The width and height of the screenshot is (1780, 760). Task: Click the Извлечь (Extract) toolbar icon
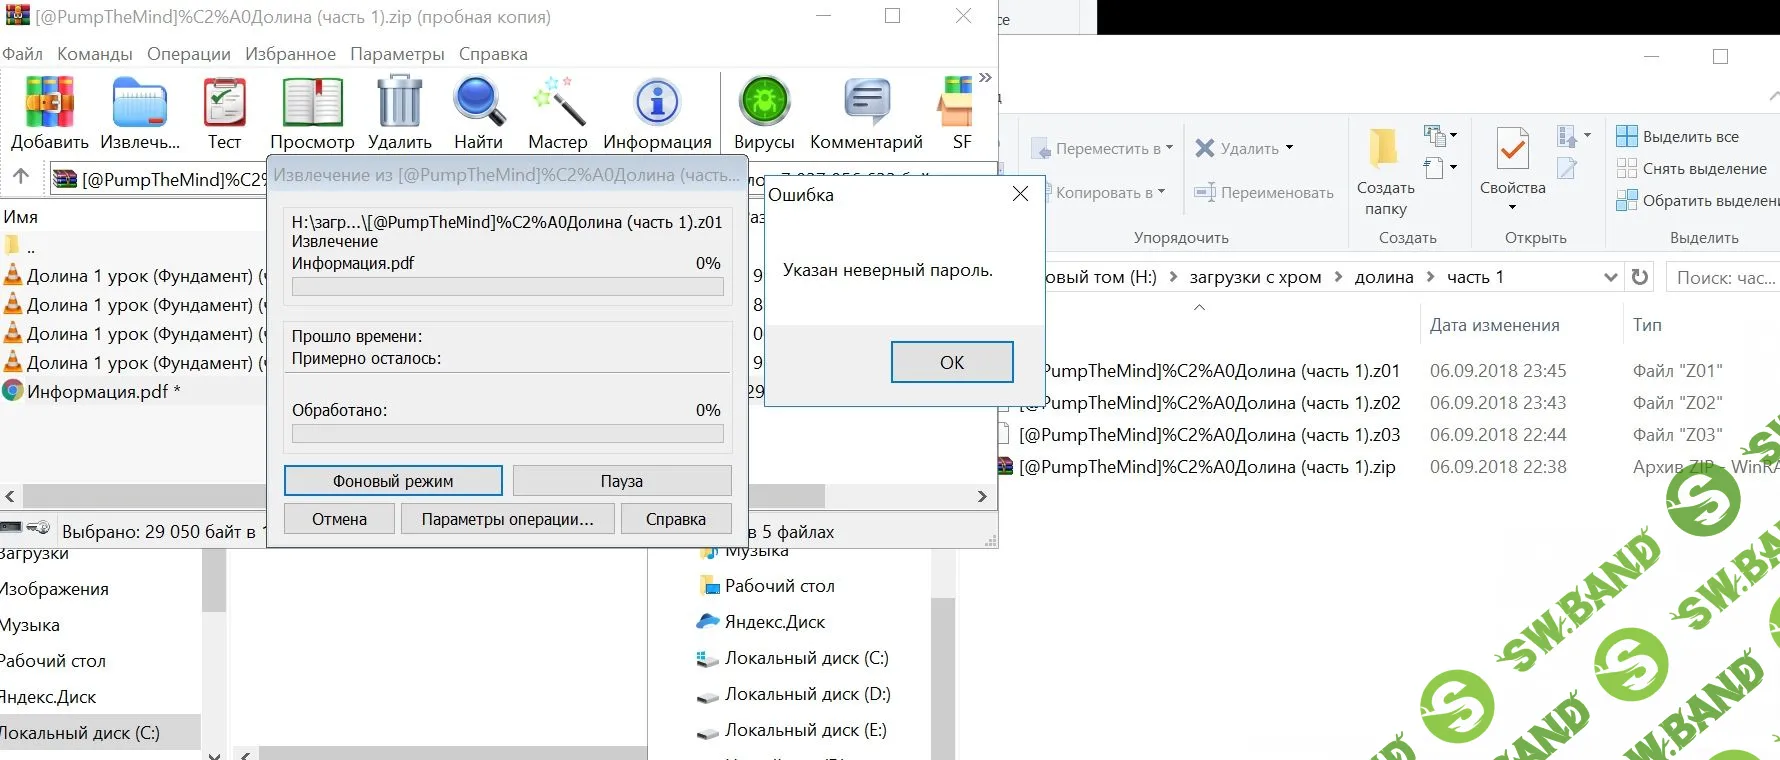[x=140, y=104]
